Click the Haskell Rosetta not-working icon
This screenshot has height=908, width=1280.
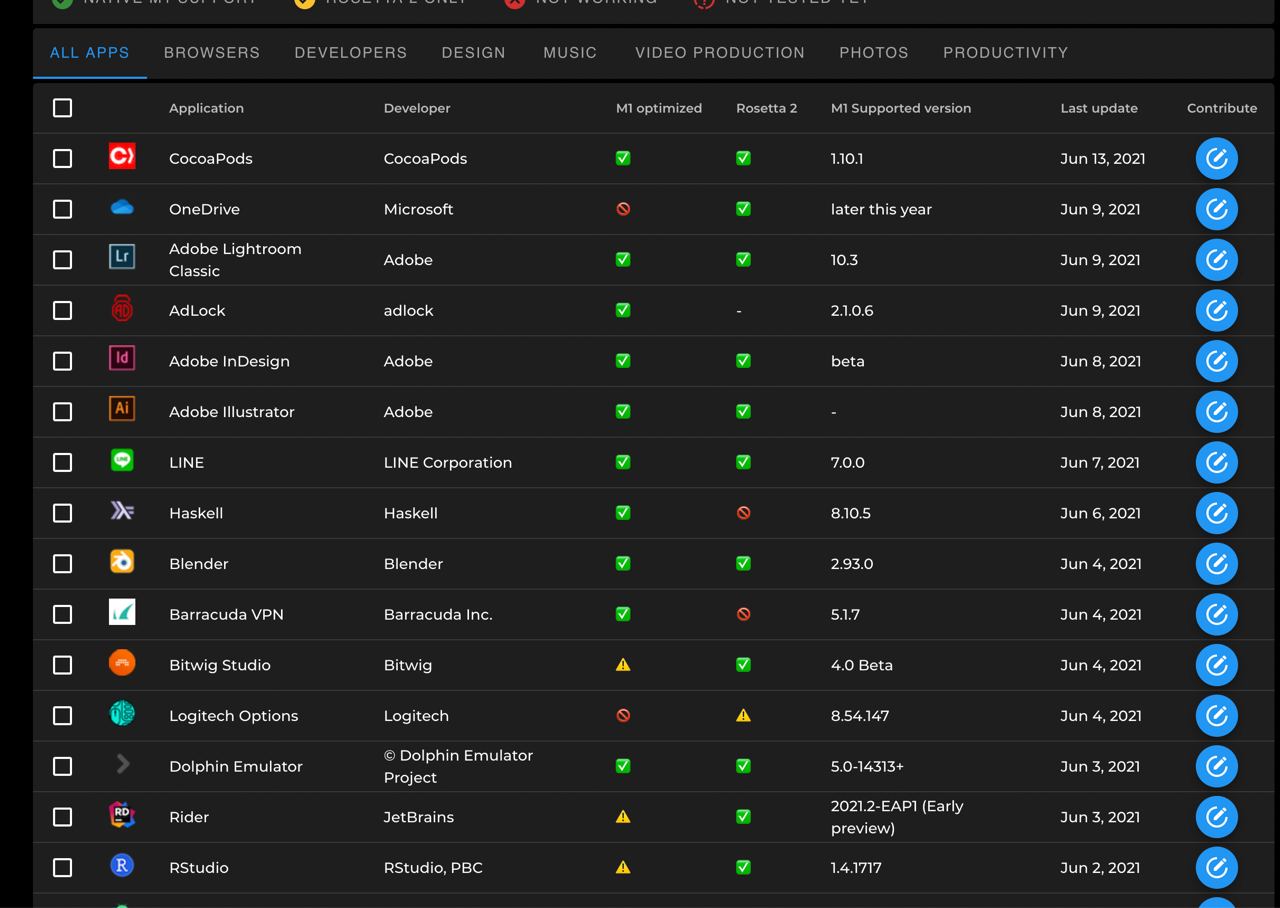[x=743, y=513]
